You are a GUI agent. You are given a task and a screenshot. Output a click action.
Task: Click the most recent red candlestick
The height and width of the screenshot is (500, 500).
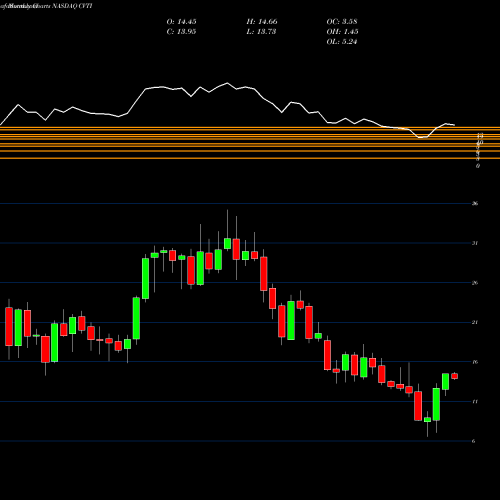pyautogui.click(x=455, y=376)
